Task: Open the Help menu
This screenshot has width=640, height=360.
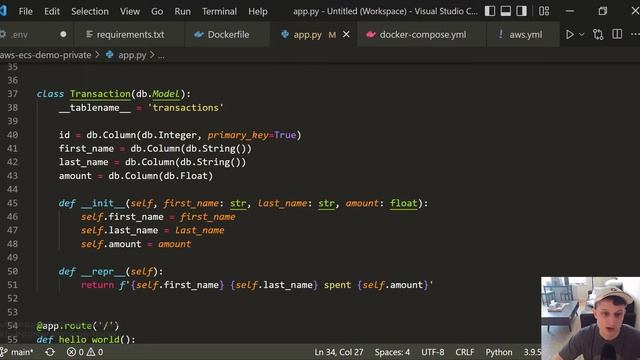Action: click(258, 11)
